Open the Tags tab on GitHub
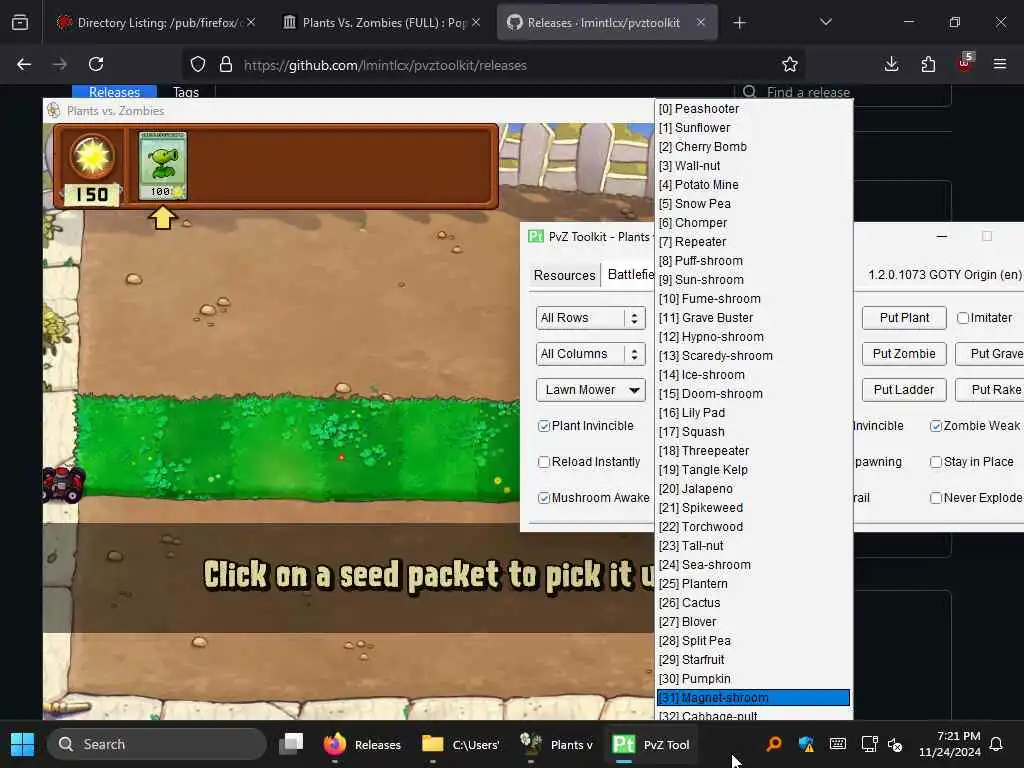 point(185,92)
